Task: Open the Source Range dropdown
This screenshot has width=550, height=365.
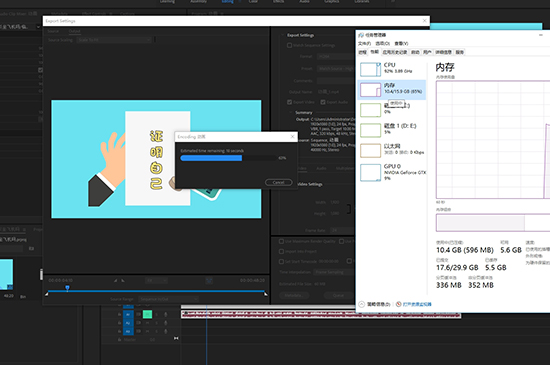Action: point(169,299)
